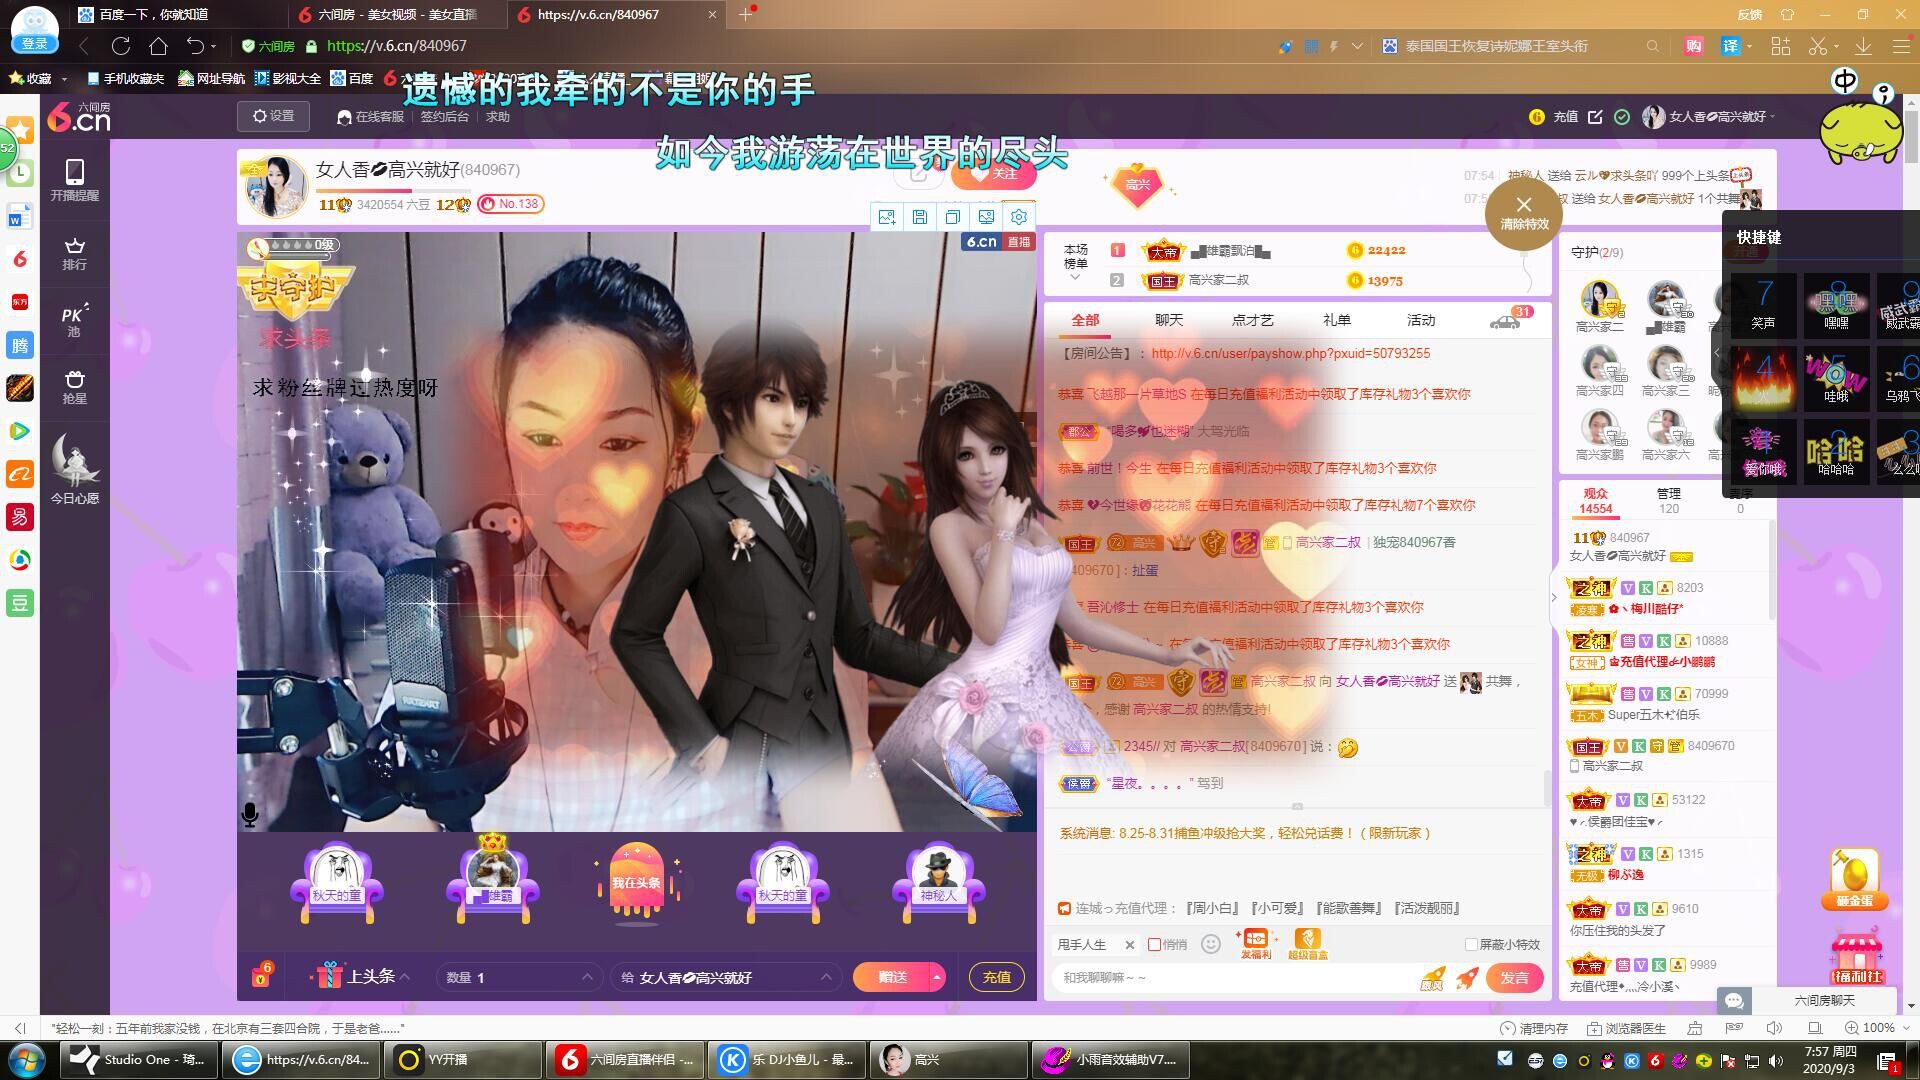Viewport: 1920px width, 1080px height.
Task: Open Studio One from the taskbar
Action: [139, 1060]
